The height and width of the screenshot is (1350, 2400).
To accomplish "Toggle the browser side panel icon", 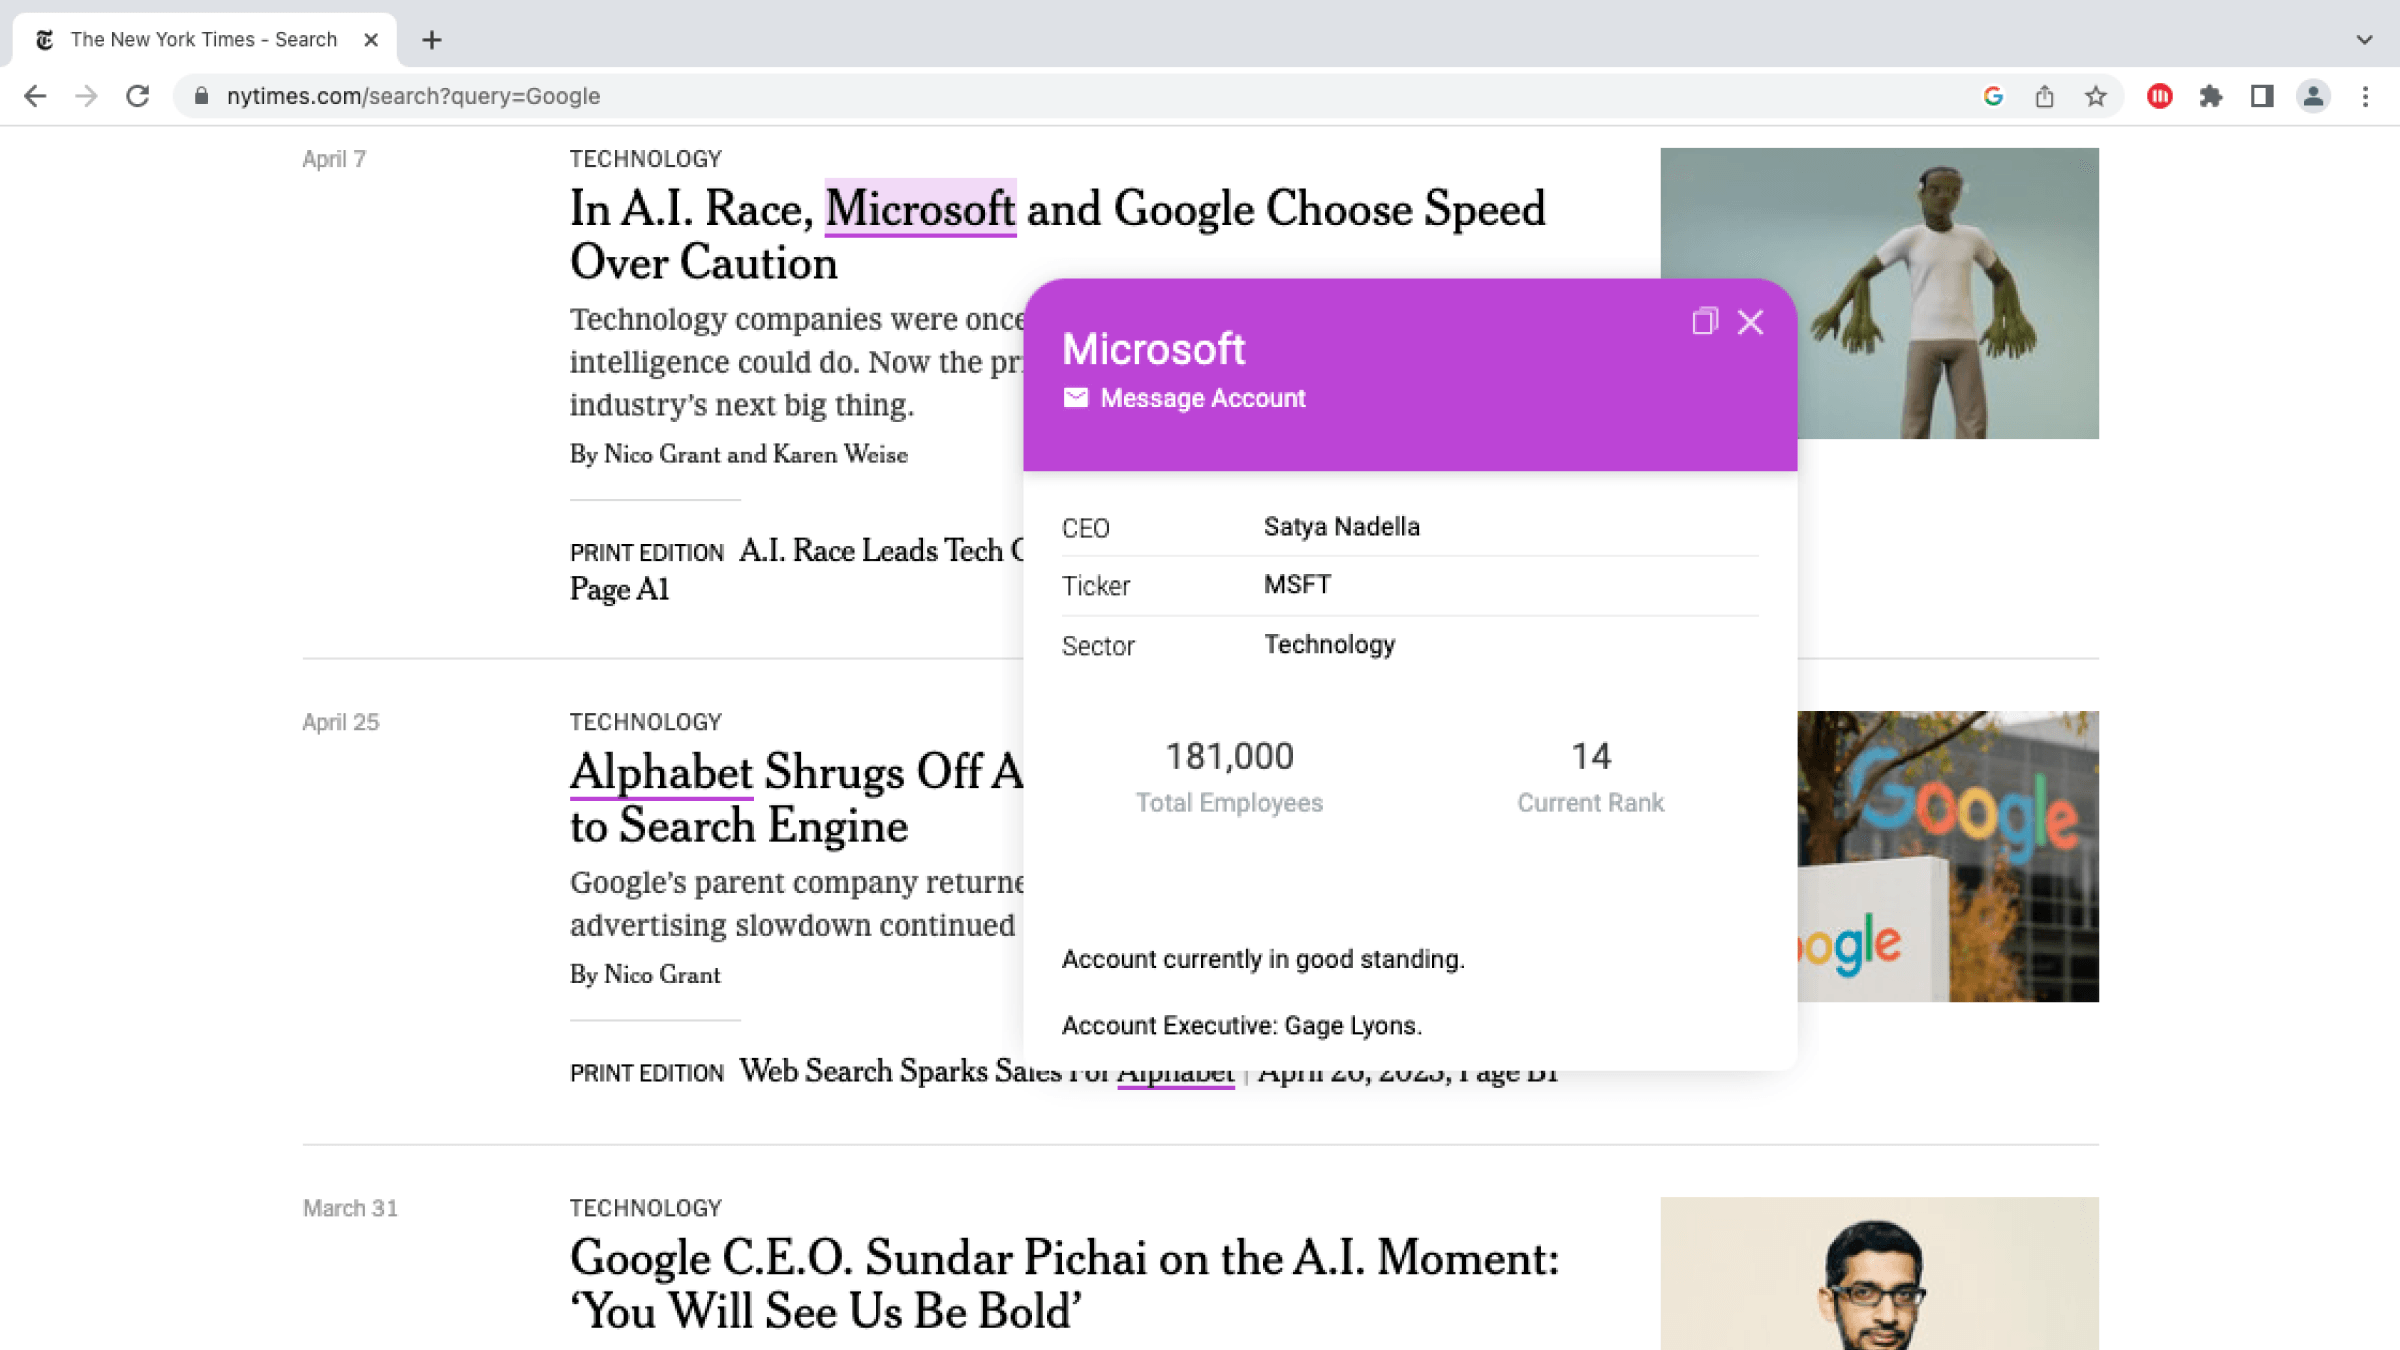I will click(2262, 96).
